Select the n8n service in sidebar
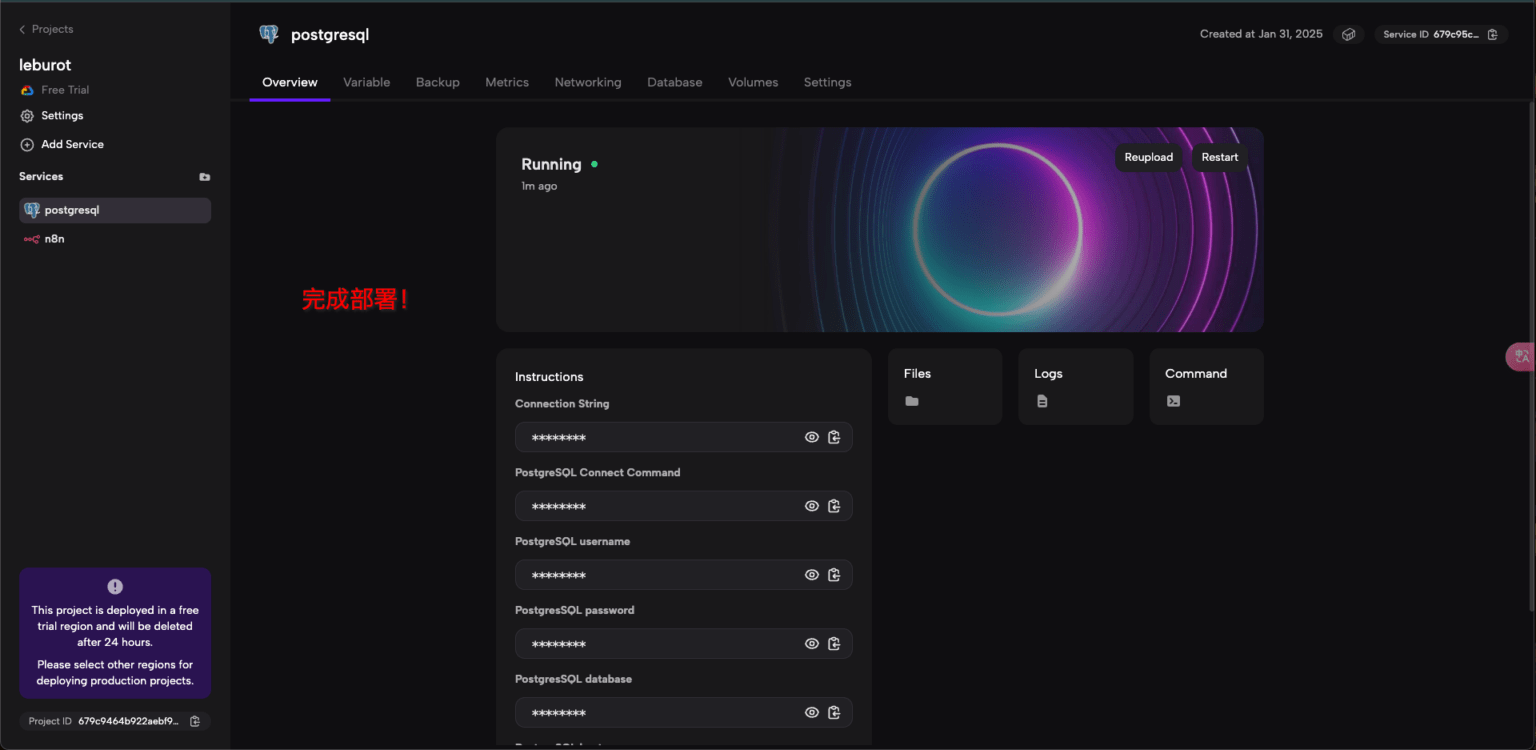The height and width of the screenshot is (750, 1536). pyautogui.click(x=115, y=239)
